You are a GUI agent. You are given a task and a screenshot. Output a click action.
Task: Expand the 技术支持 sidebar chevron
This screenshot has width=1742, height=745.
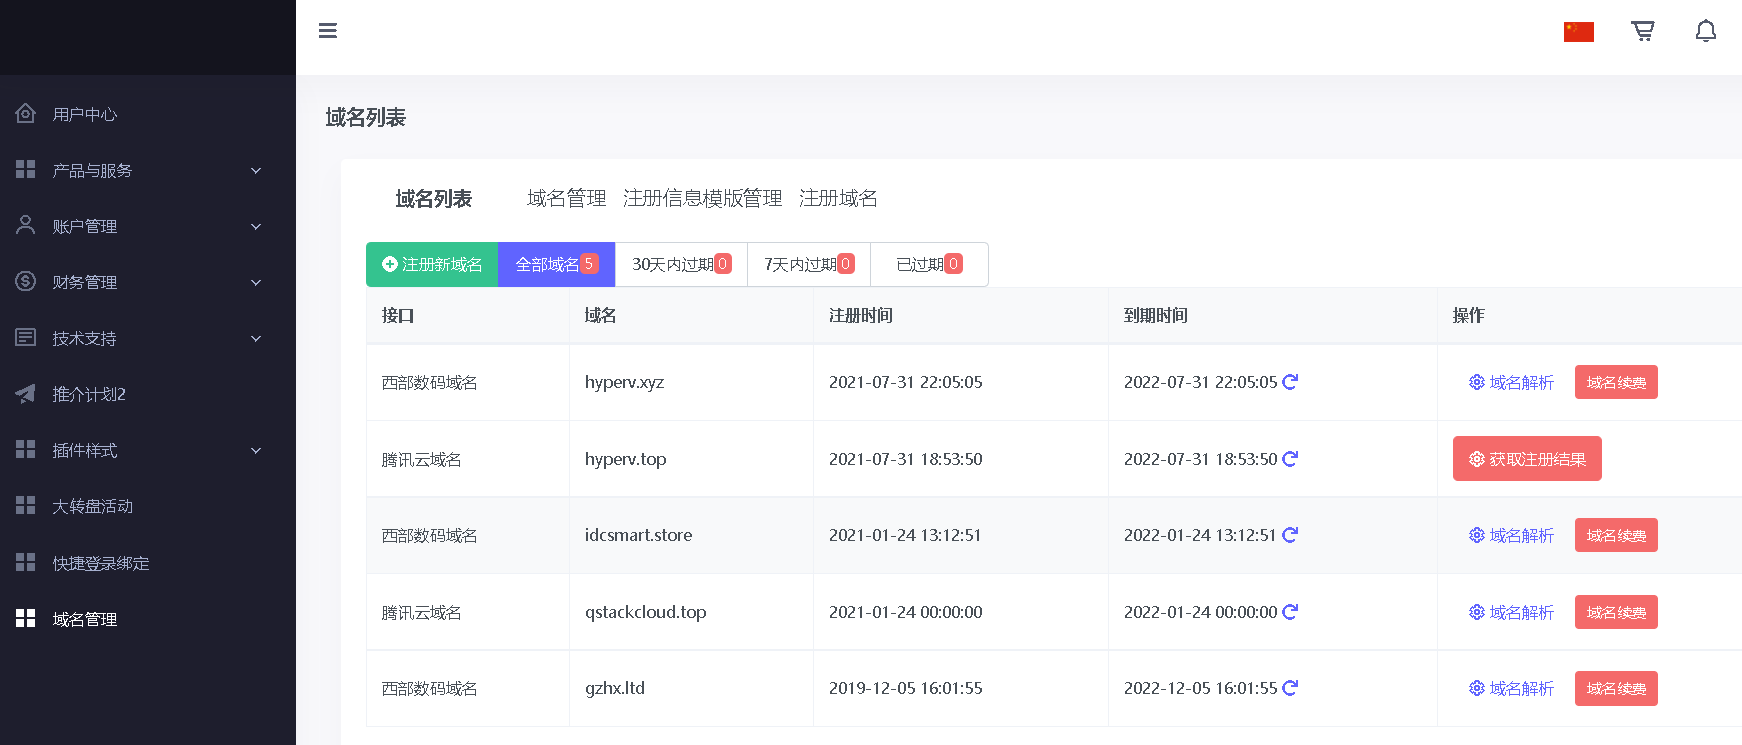(x=256, y=338)
